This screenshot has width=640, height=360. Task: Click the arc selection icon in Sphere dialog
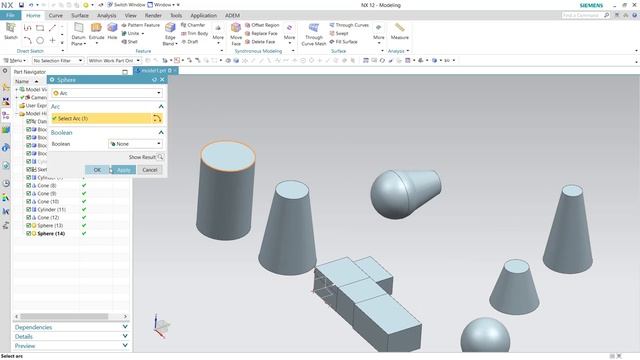(157, 118)
